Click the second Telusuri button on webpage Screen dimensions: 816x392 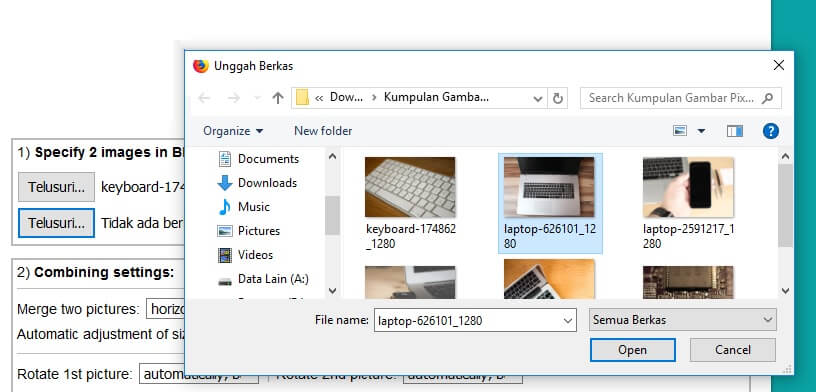(x=56, y=223)
